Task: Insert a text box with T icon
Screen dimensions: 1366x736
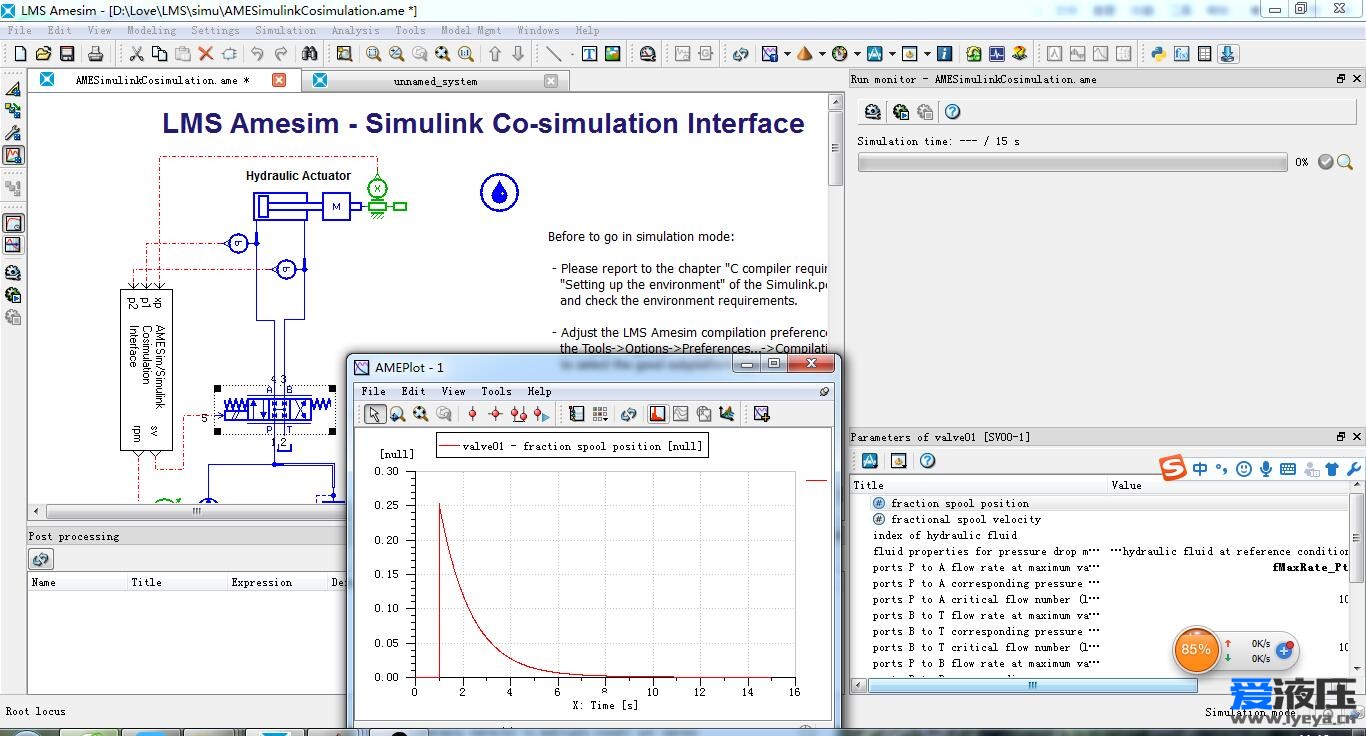Action: coord(589,54)
